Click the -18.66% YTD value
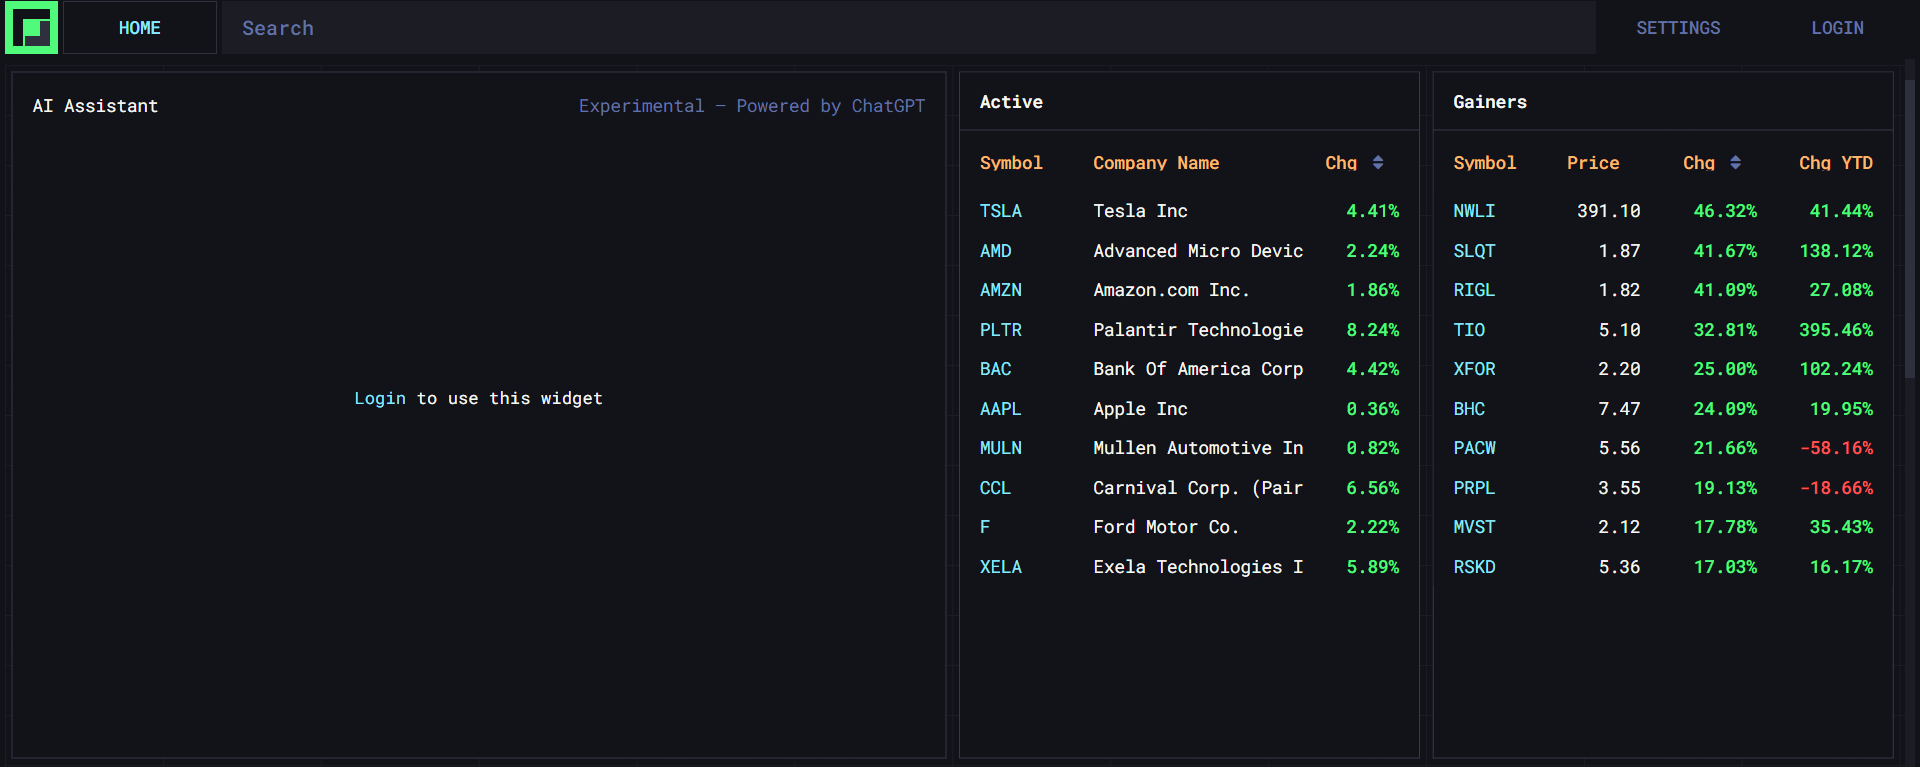1920x767 pixels. click(x=1836, y=488)
